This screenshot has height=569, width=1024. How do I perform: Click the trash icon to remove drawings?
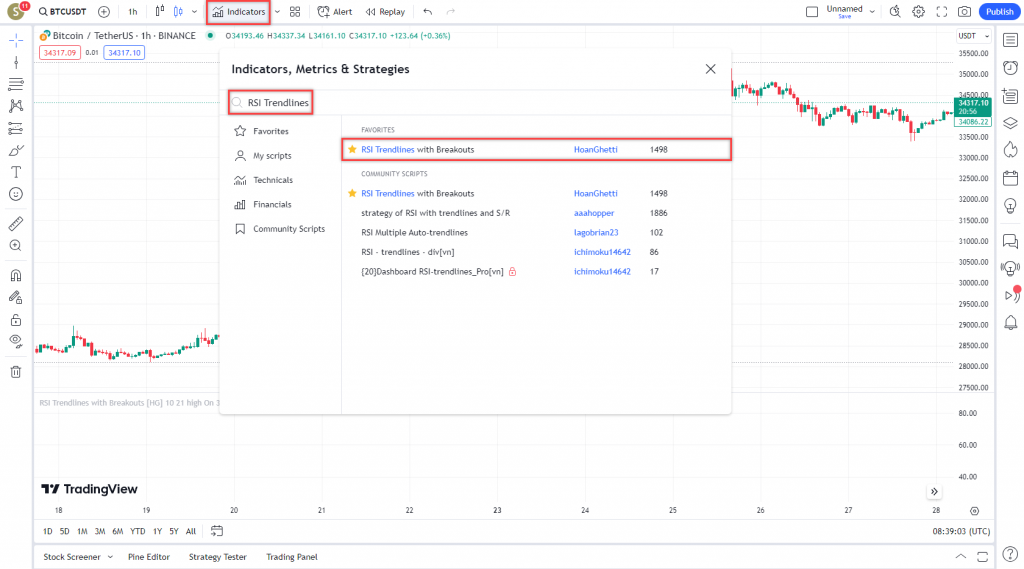click(x=15, y=372)
